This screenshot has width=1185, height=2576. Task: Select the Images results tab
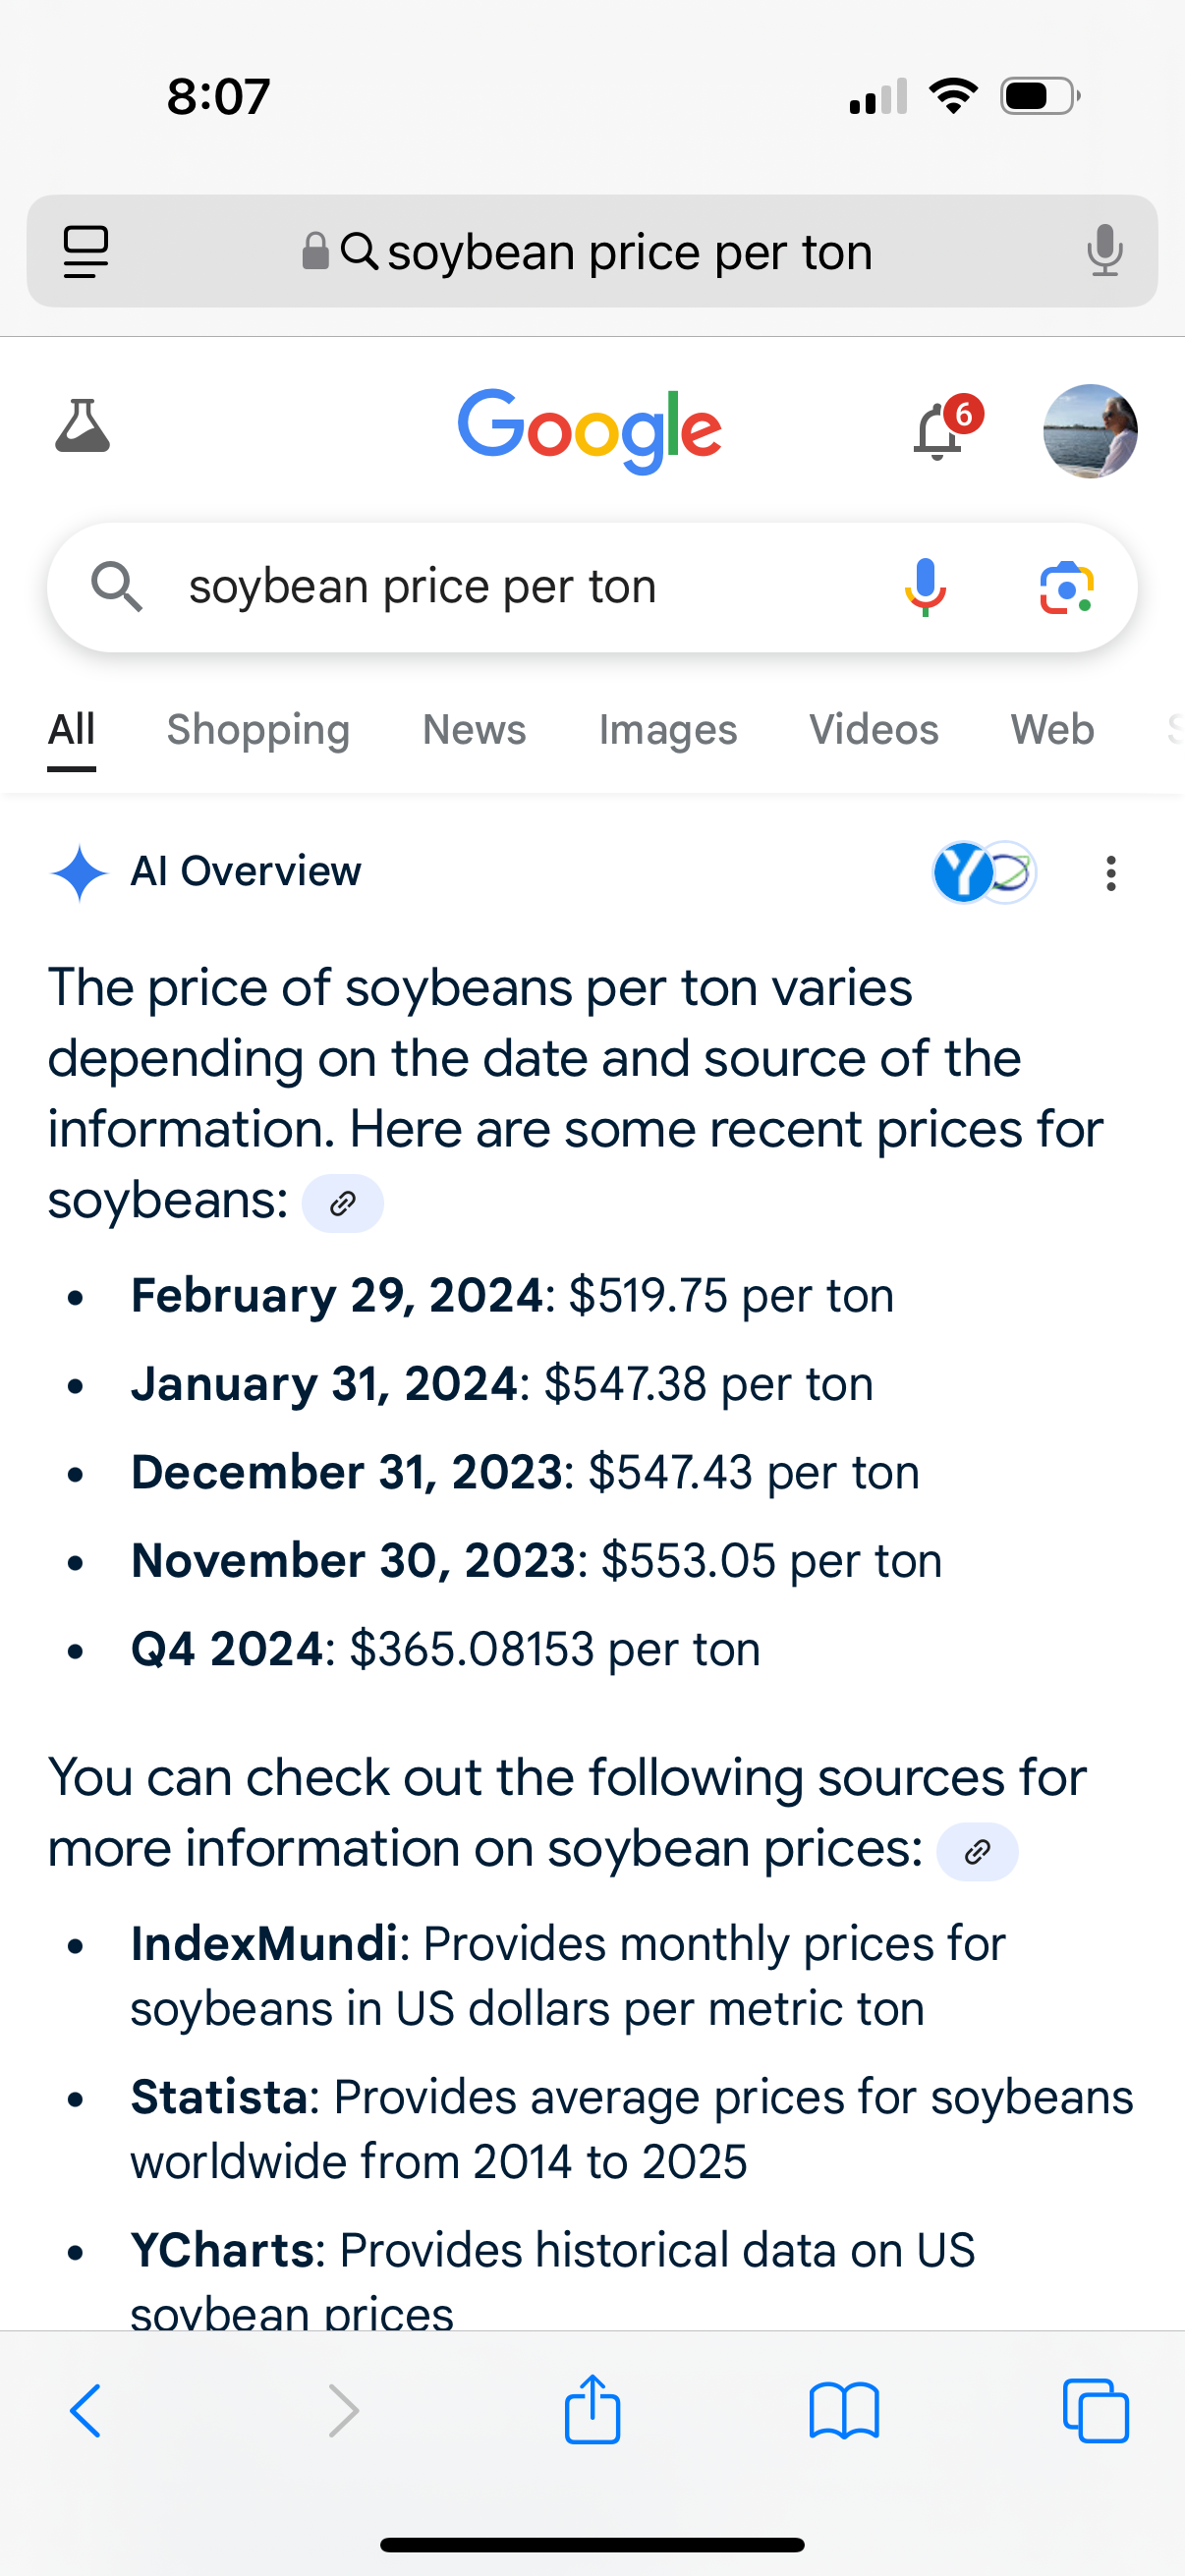(x=667, y=730)
